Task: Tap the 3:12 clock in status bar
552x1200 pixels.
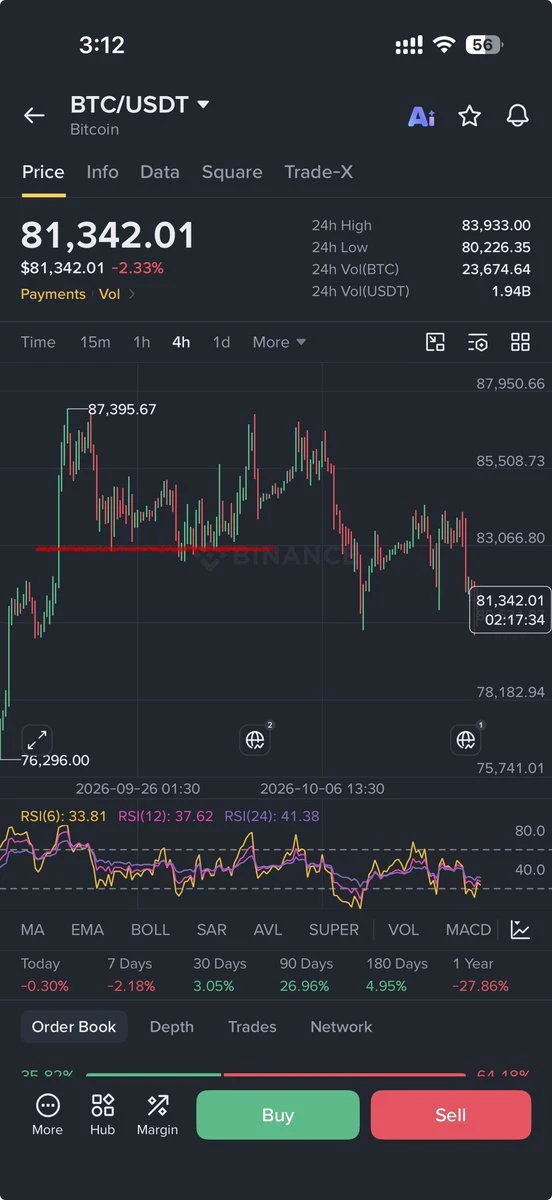Action: pos(101,45)
